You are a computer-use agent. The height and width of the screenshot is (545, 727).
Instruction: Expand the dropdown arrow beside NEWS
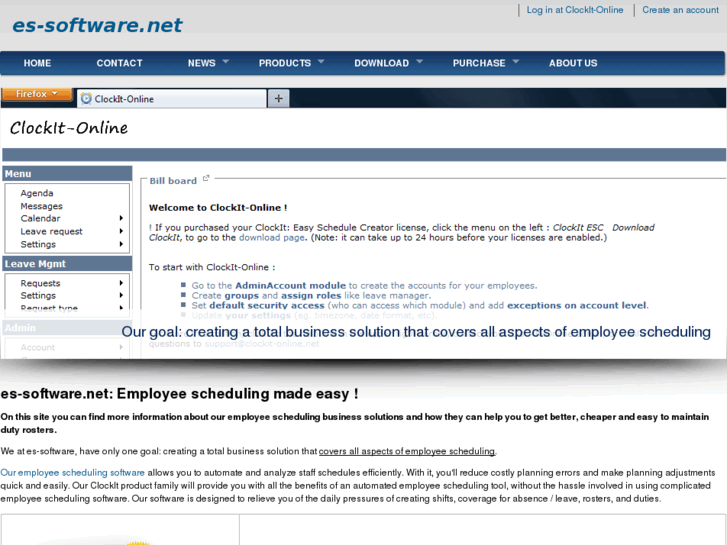click(226, 61)
